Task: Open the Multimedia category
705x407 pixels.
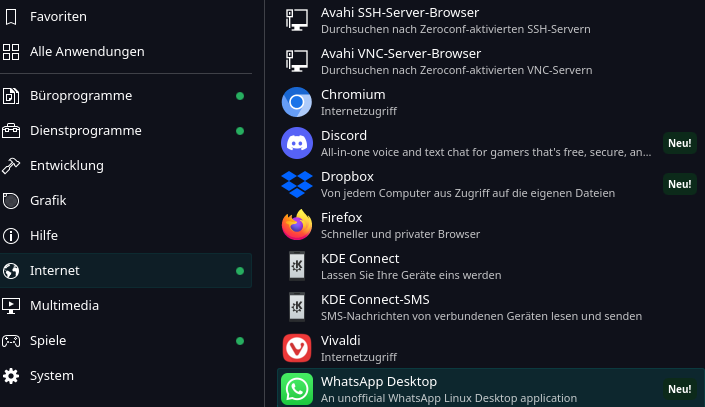Action: [66, 306]
